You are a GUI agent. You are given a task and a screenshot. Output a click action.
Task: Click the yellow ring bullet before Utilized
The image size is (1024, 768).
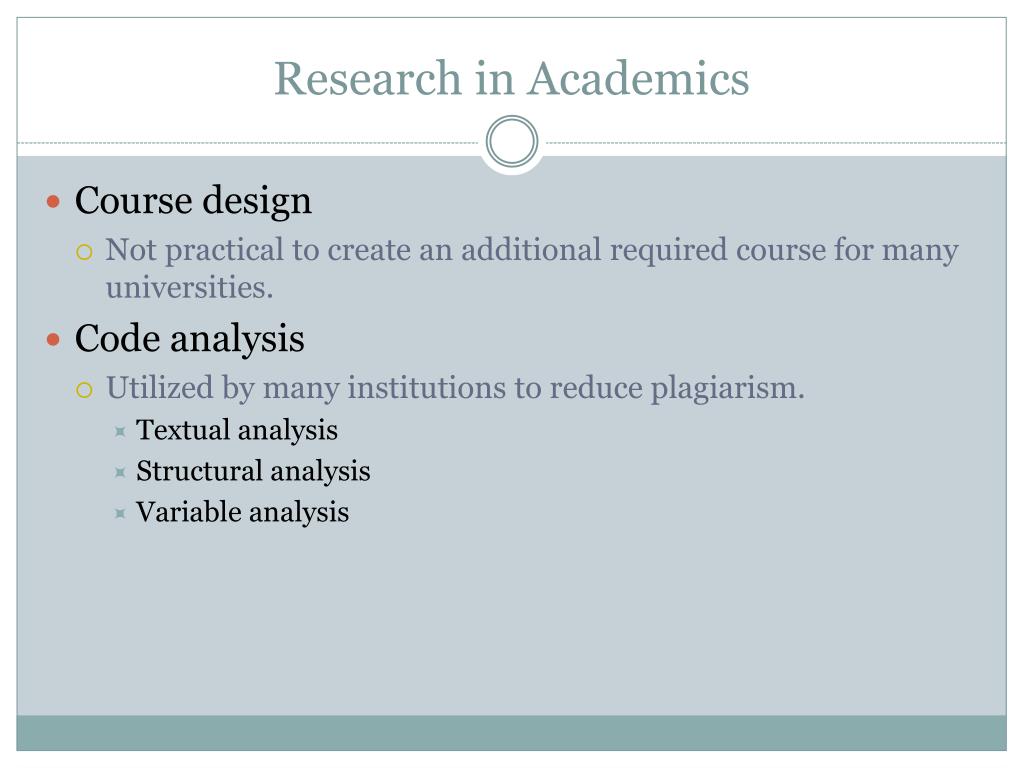84,391
